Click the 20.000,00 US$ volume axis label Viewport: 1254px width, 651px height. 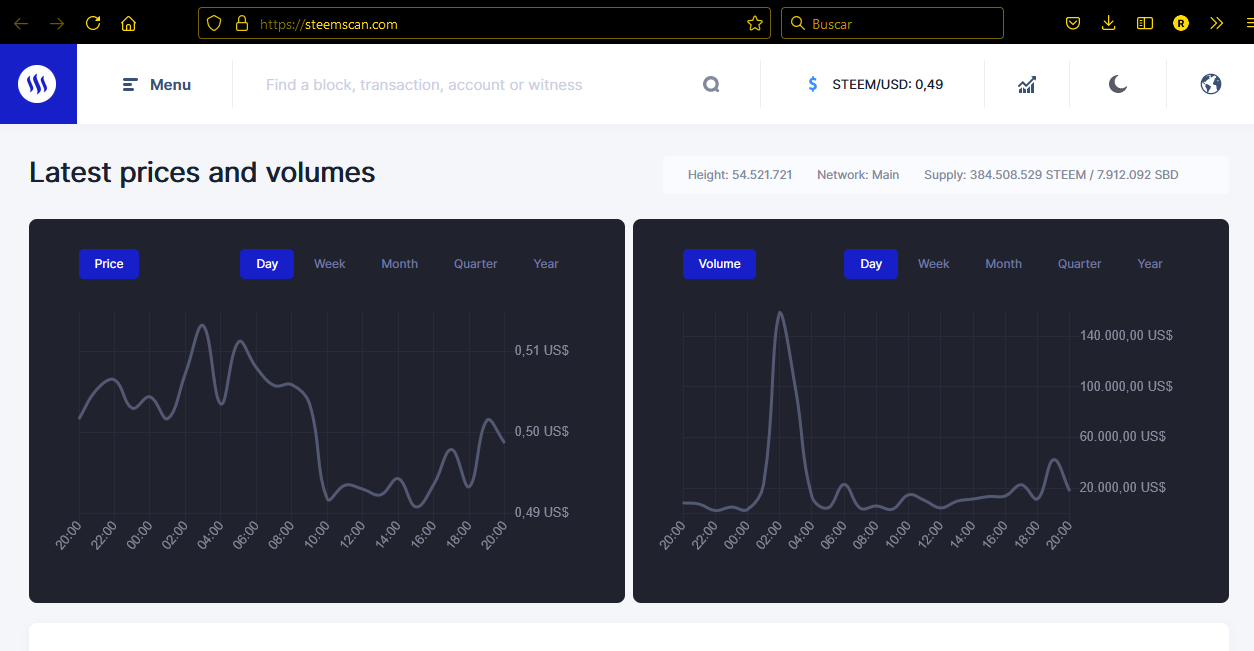(x=1123, y=487)
